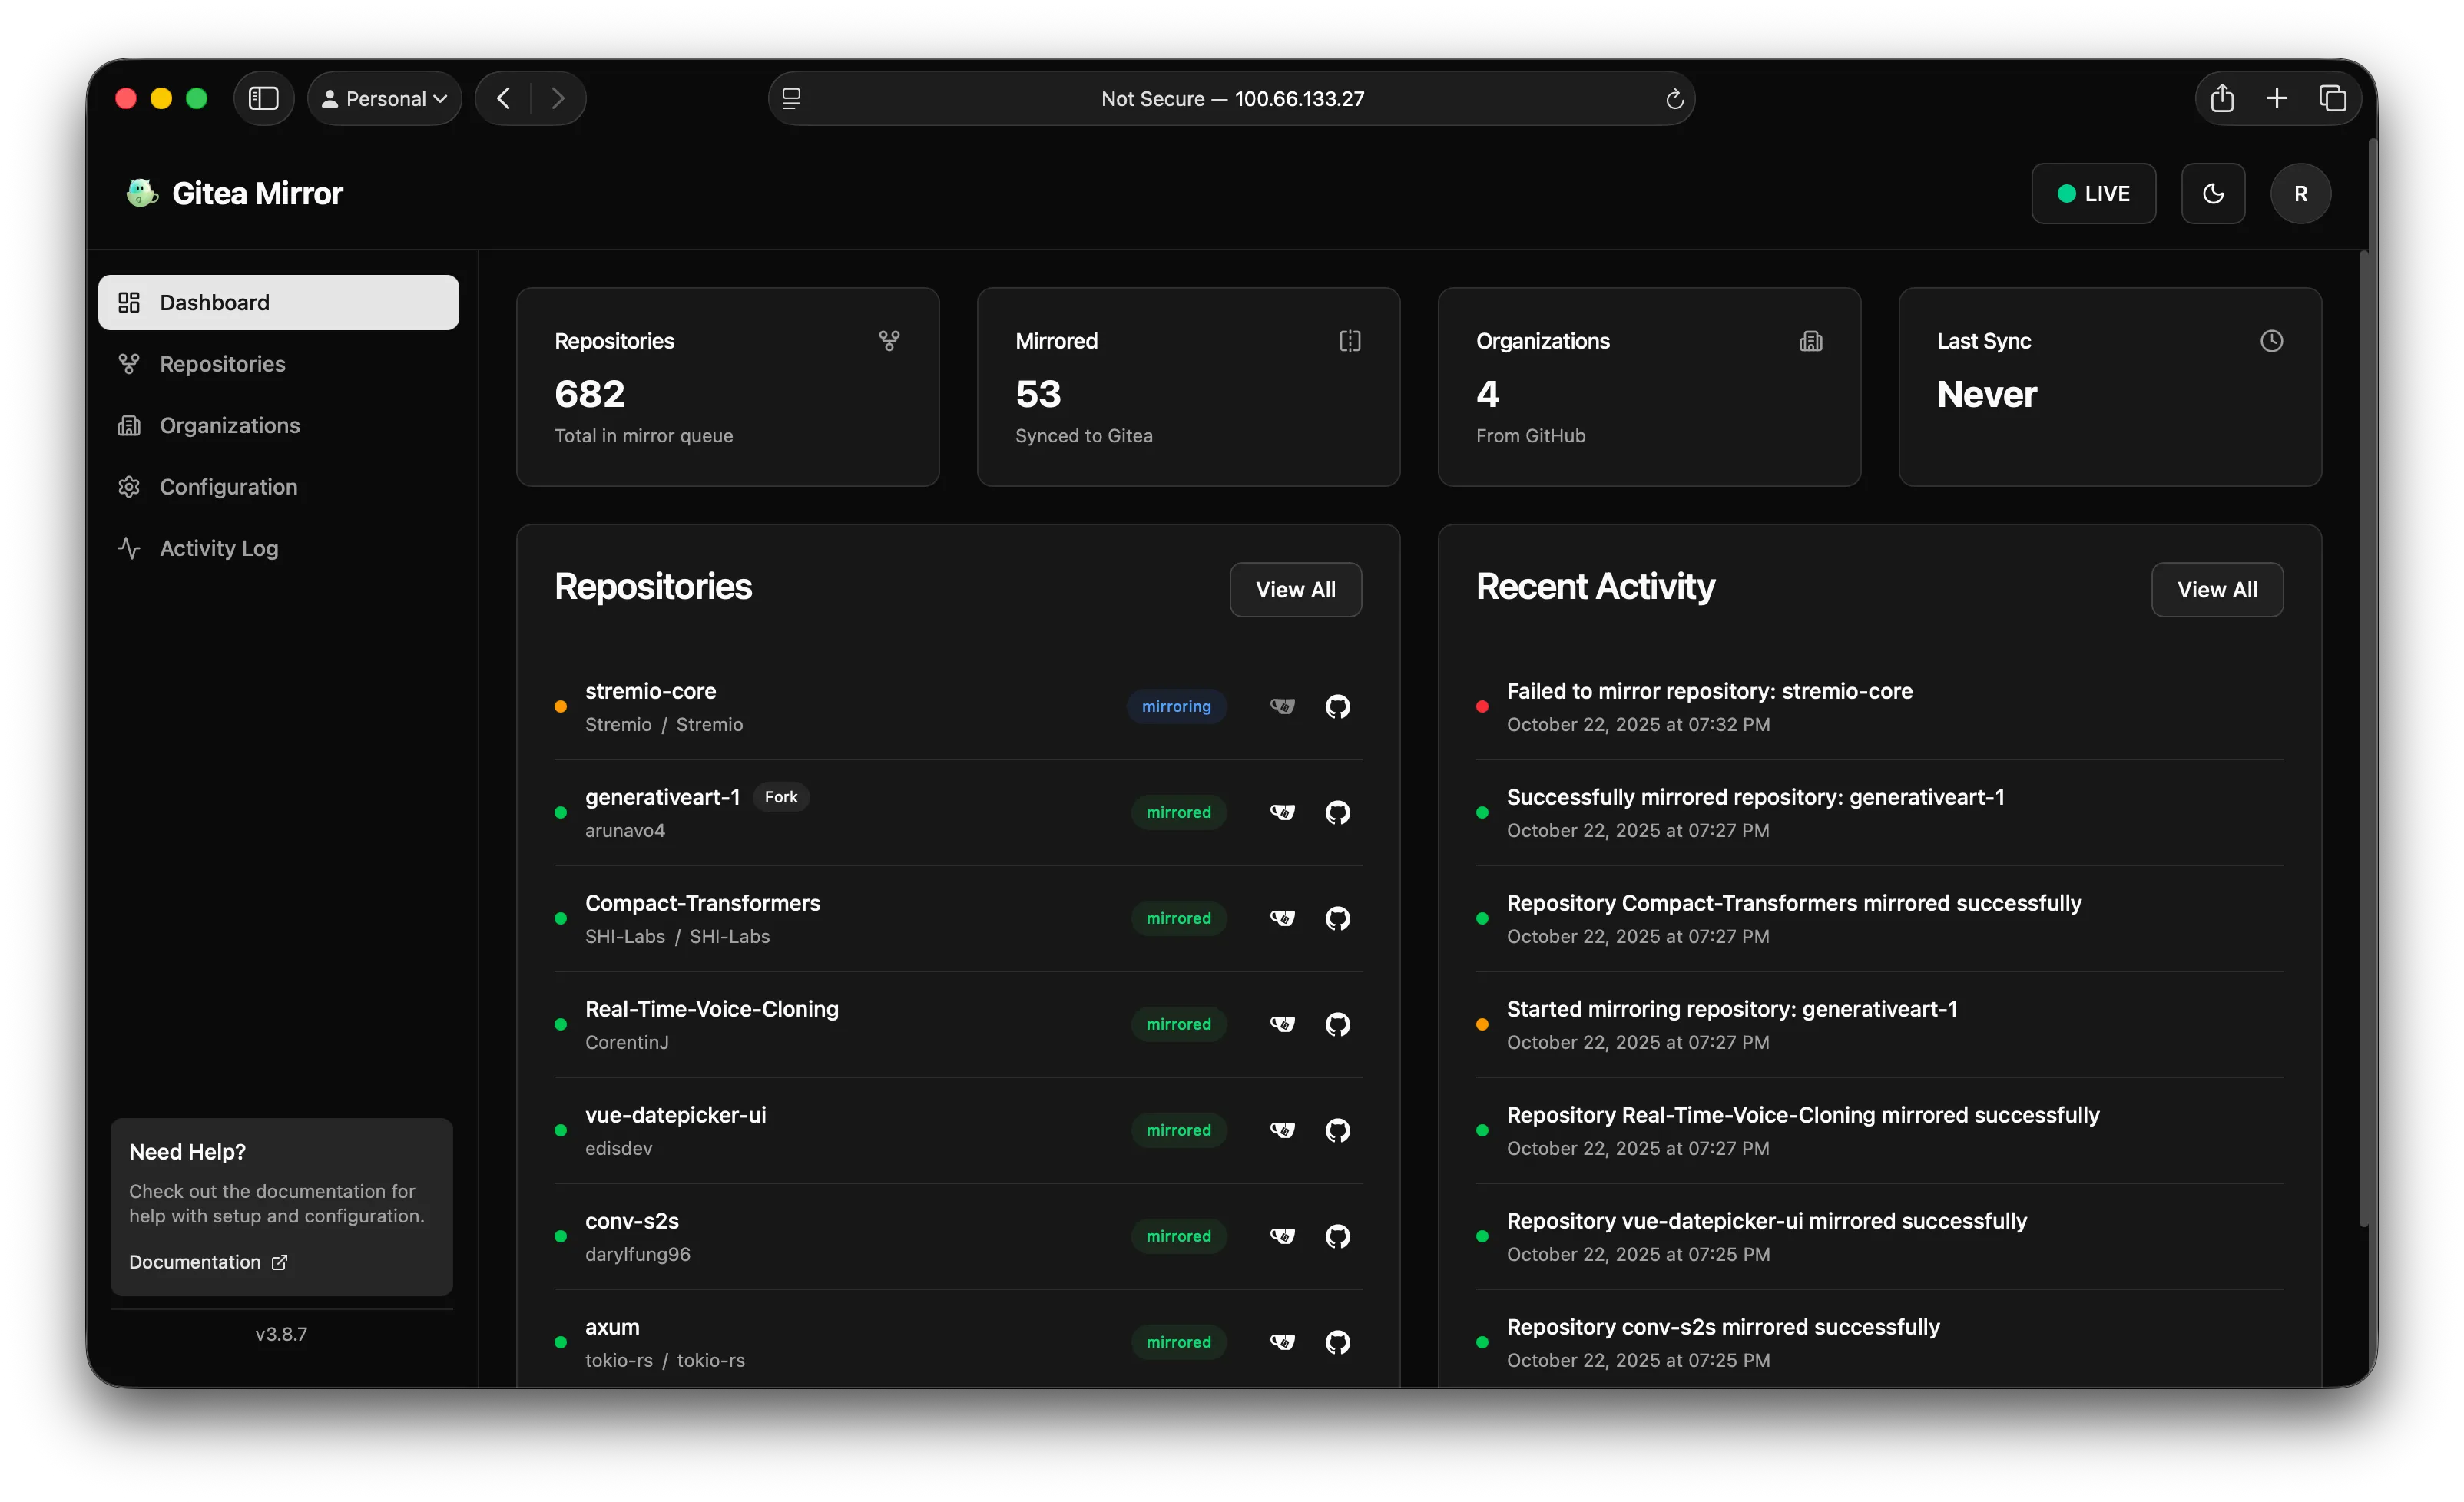Click the mirrored card's bracket icon
The image size is (2464, 1502).
(1350, 341)
